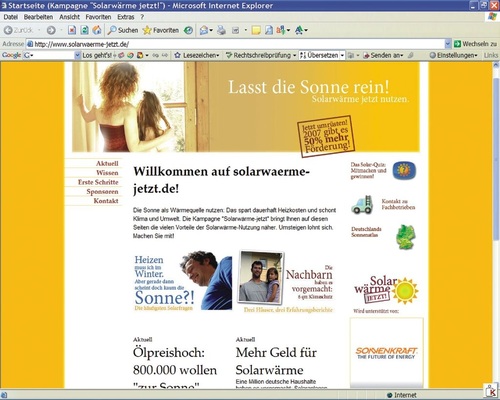Click the Sonnenkraft sponsor logo
Image resolution: width=500 pixels, height=400 pixels.
tap(386, 353)
